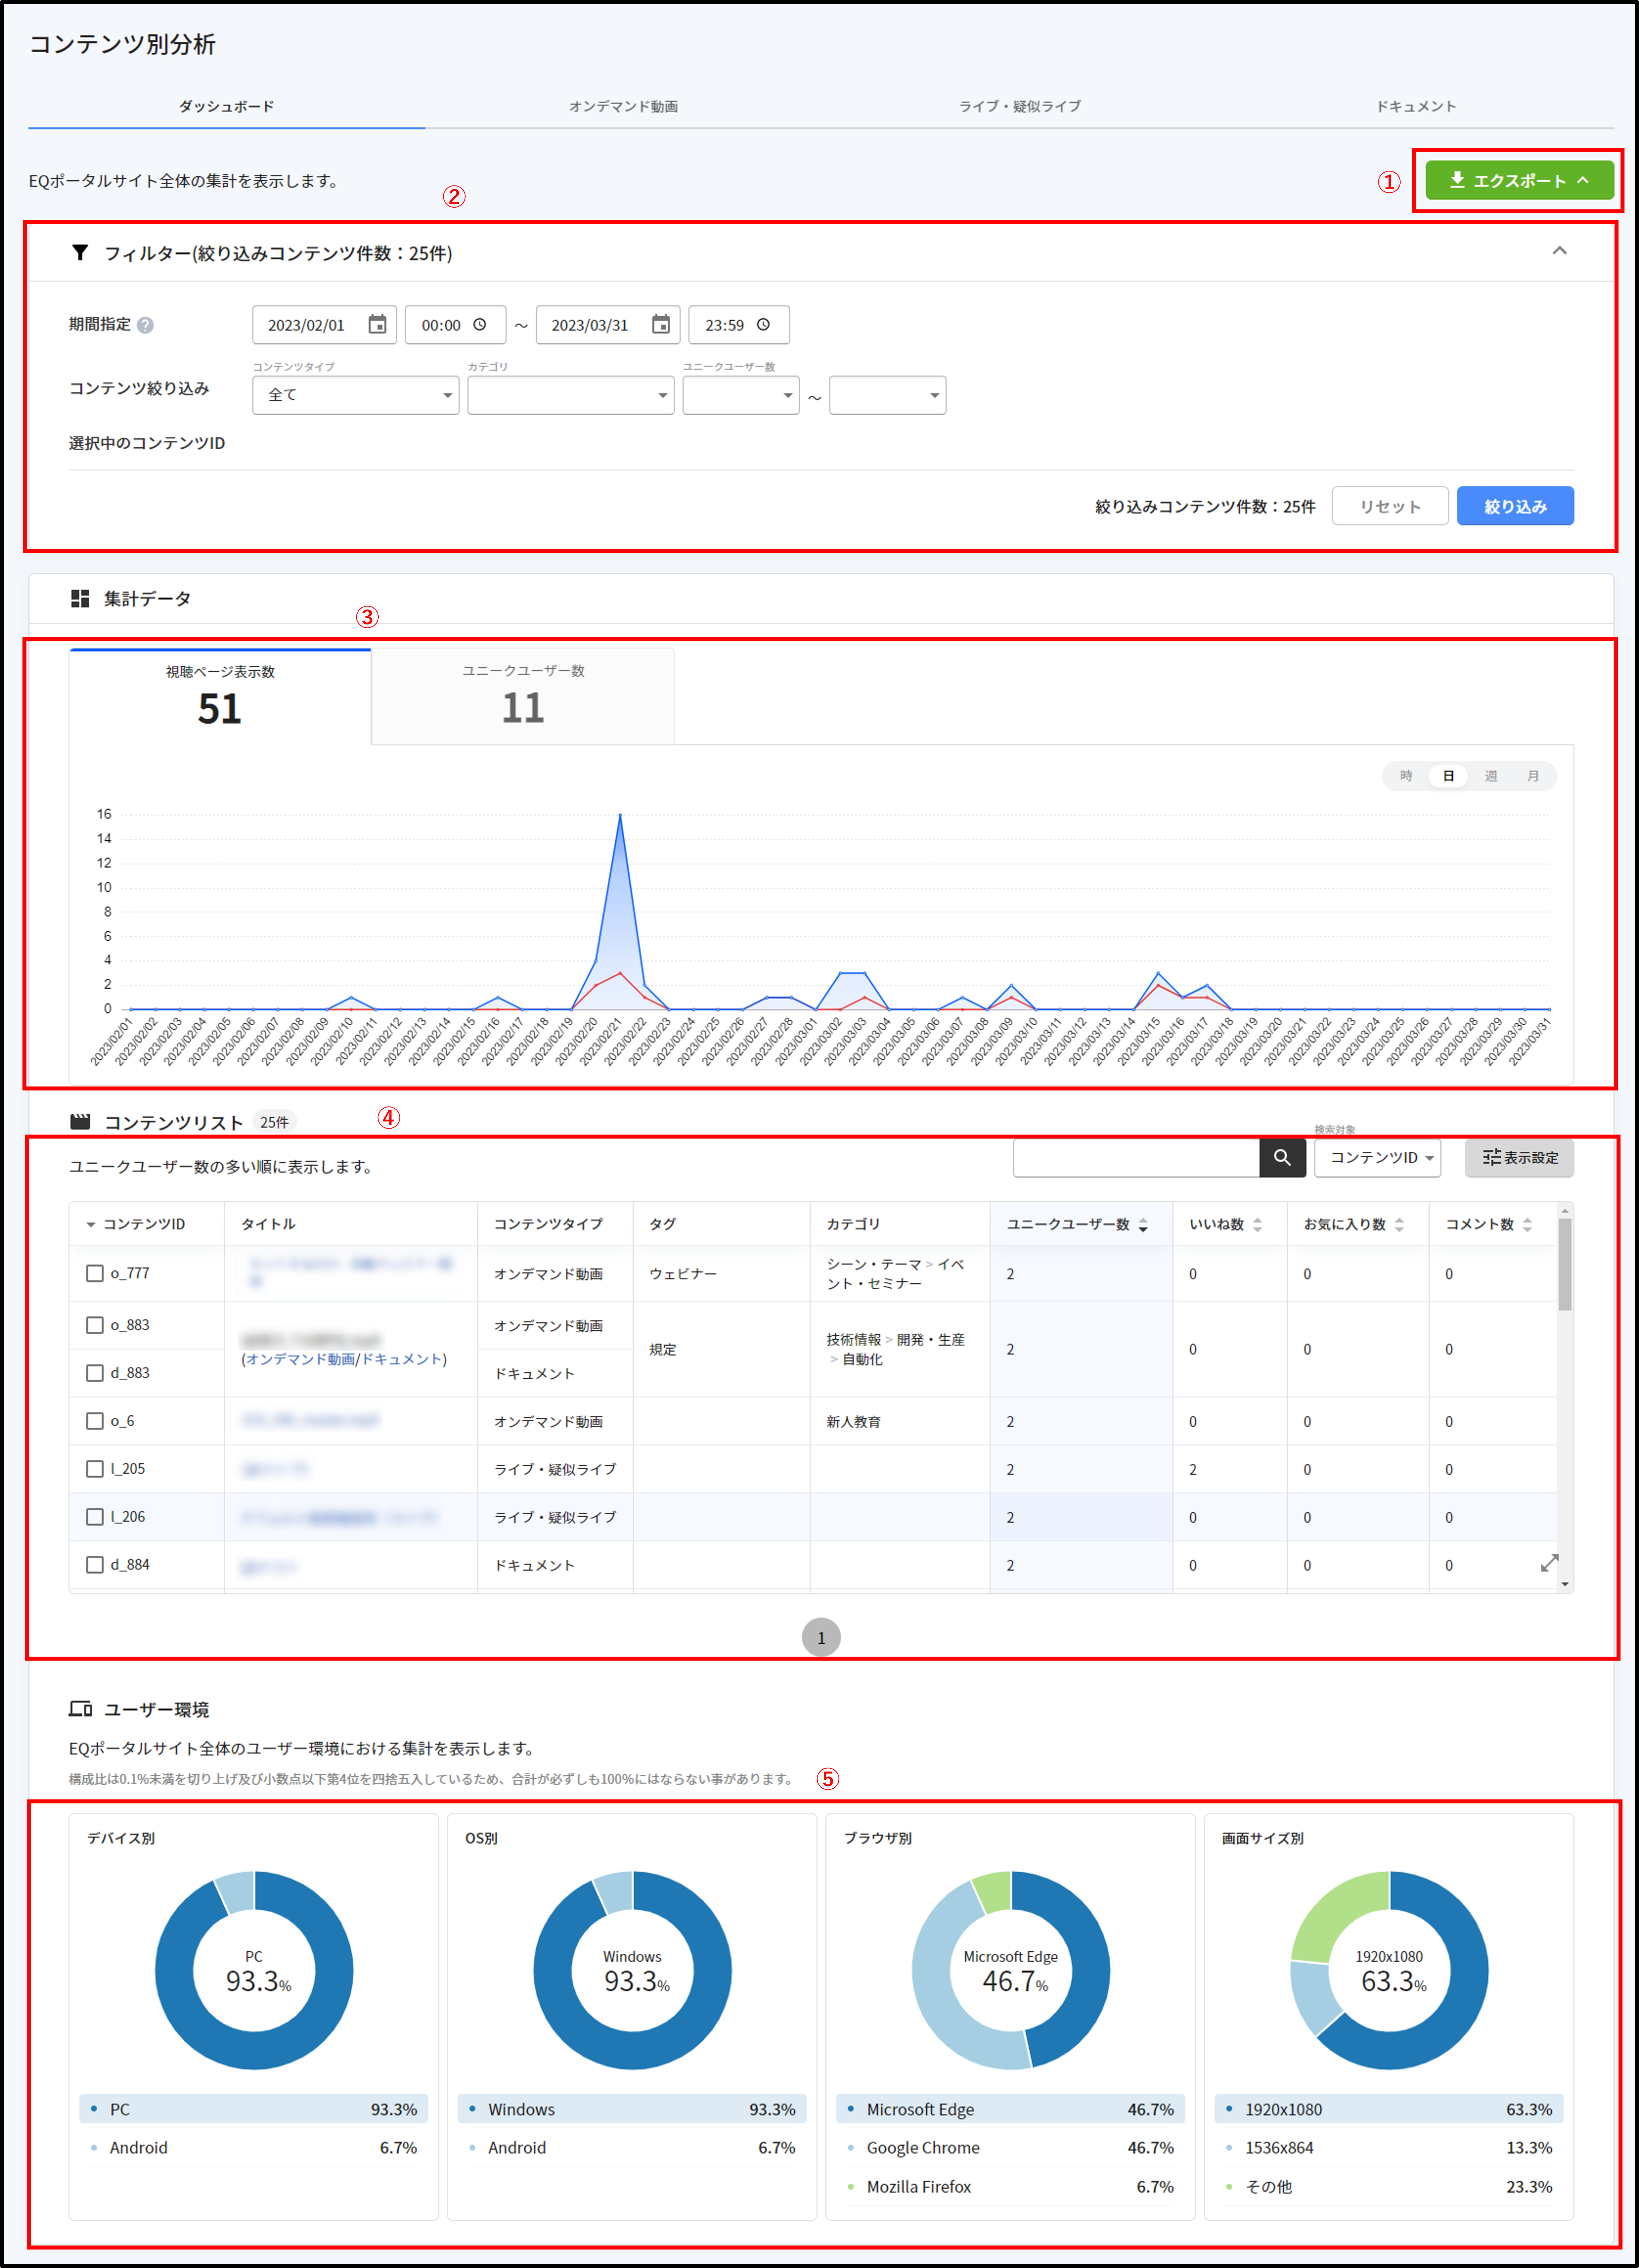Collapse the フィルター panel with chevron
The width and height of the screenshot is (1639, 2268).
[1559, 251]
